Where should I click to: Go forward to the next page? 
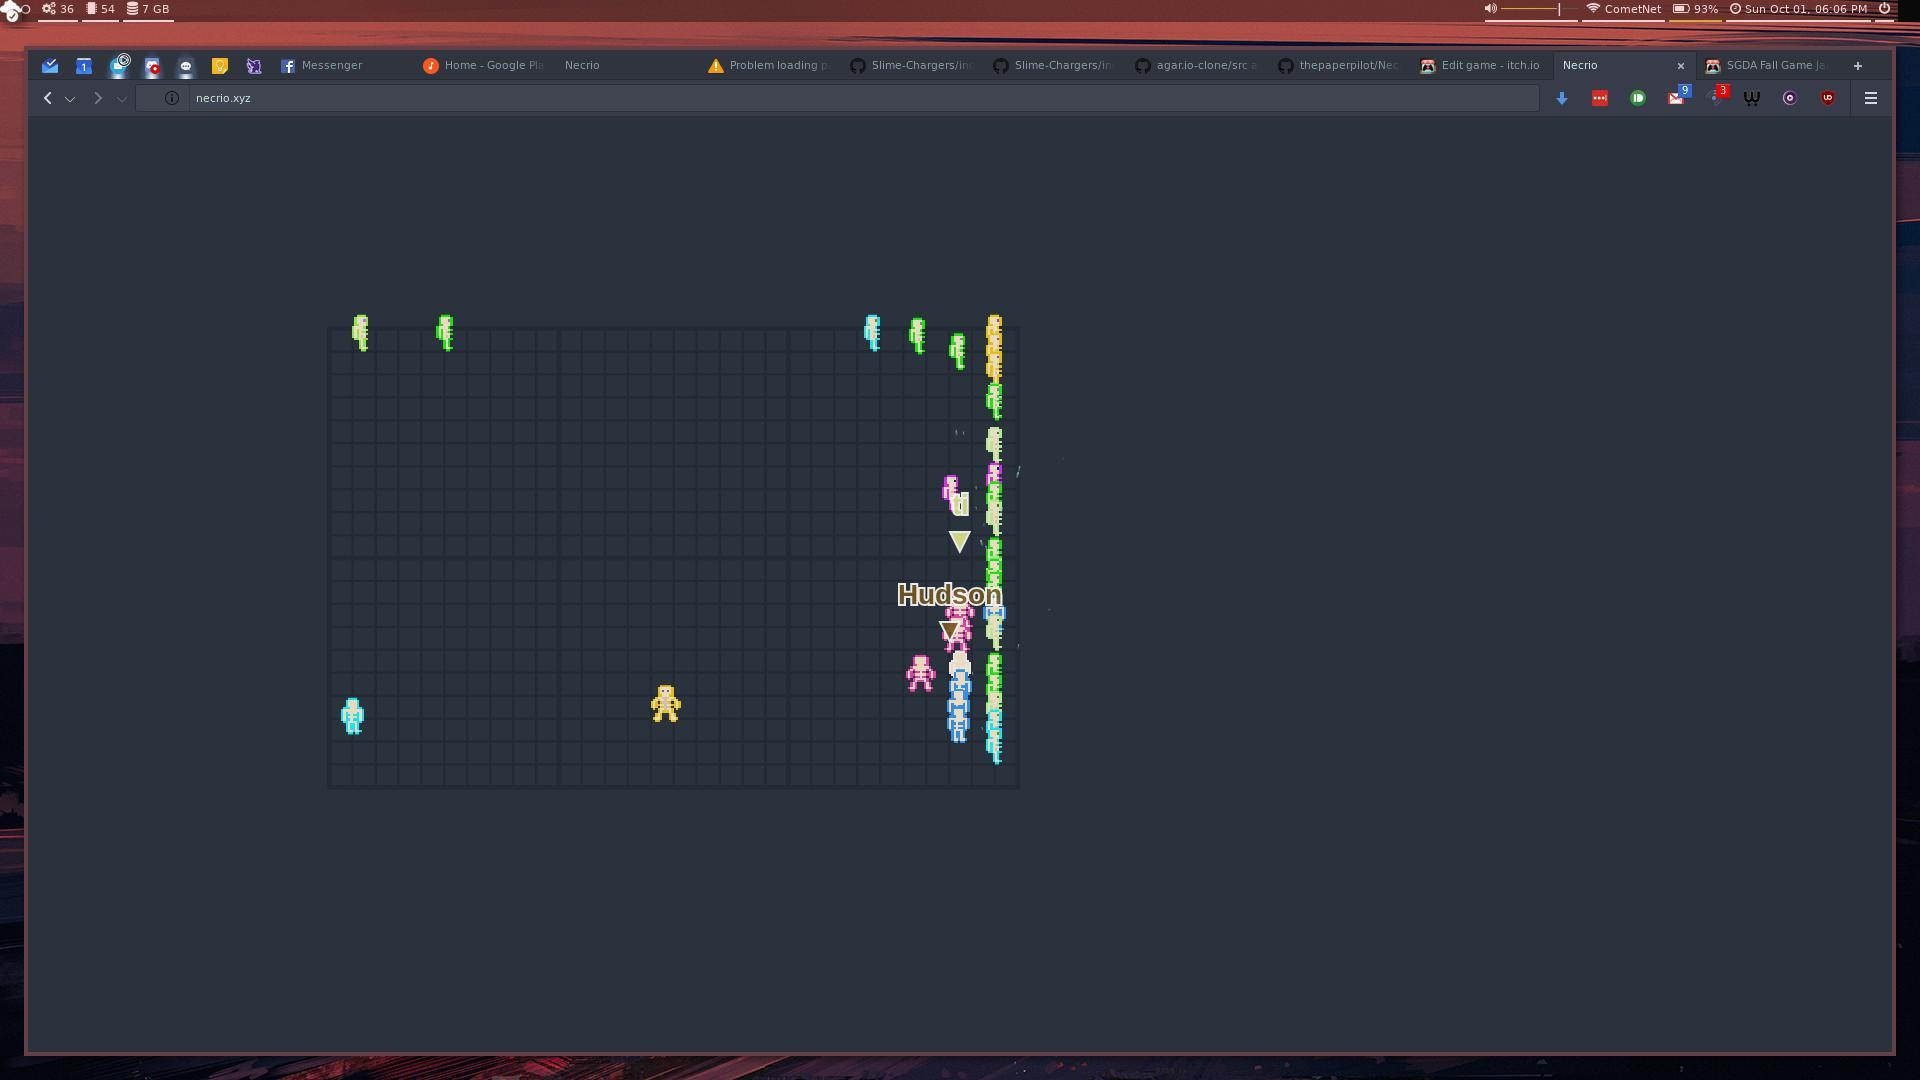[x=98, y=98]
